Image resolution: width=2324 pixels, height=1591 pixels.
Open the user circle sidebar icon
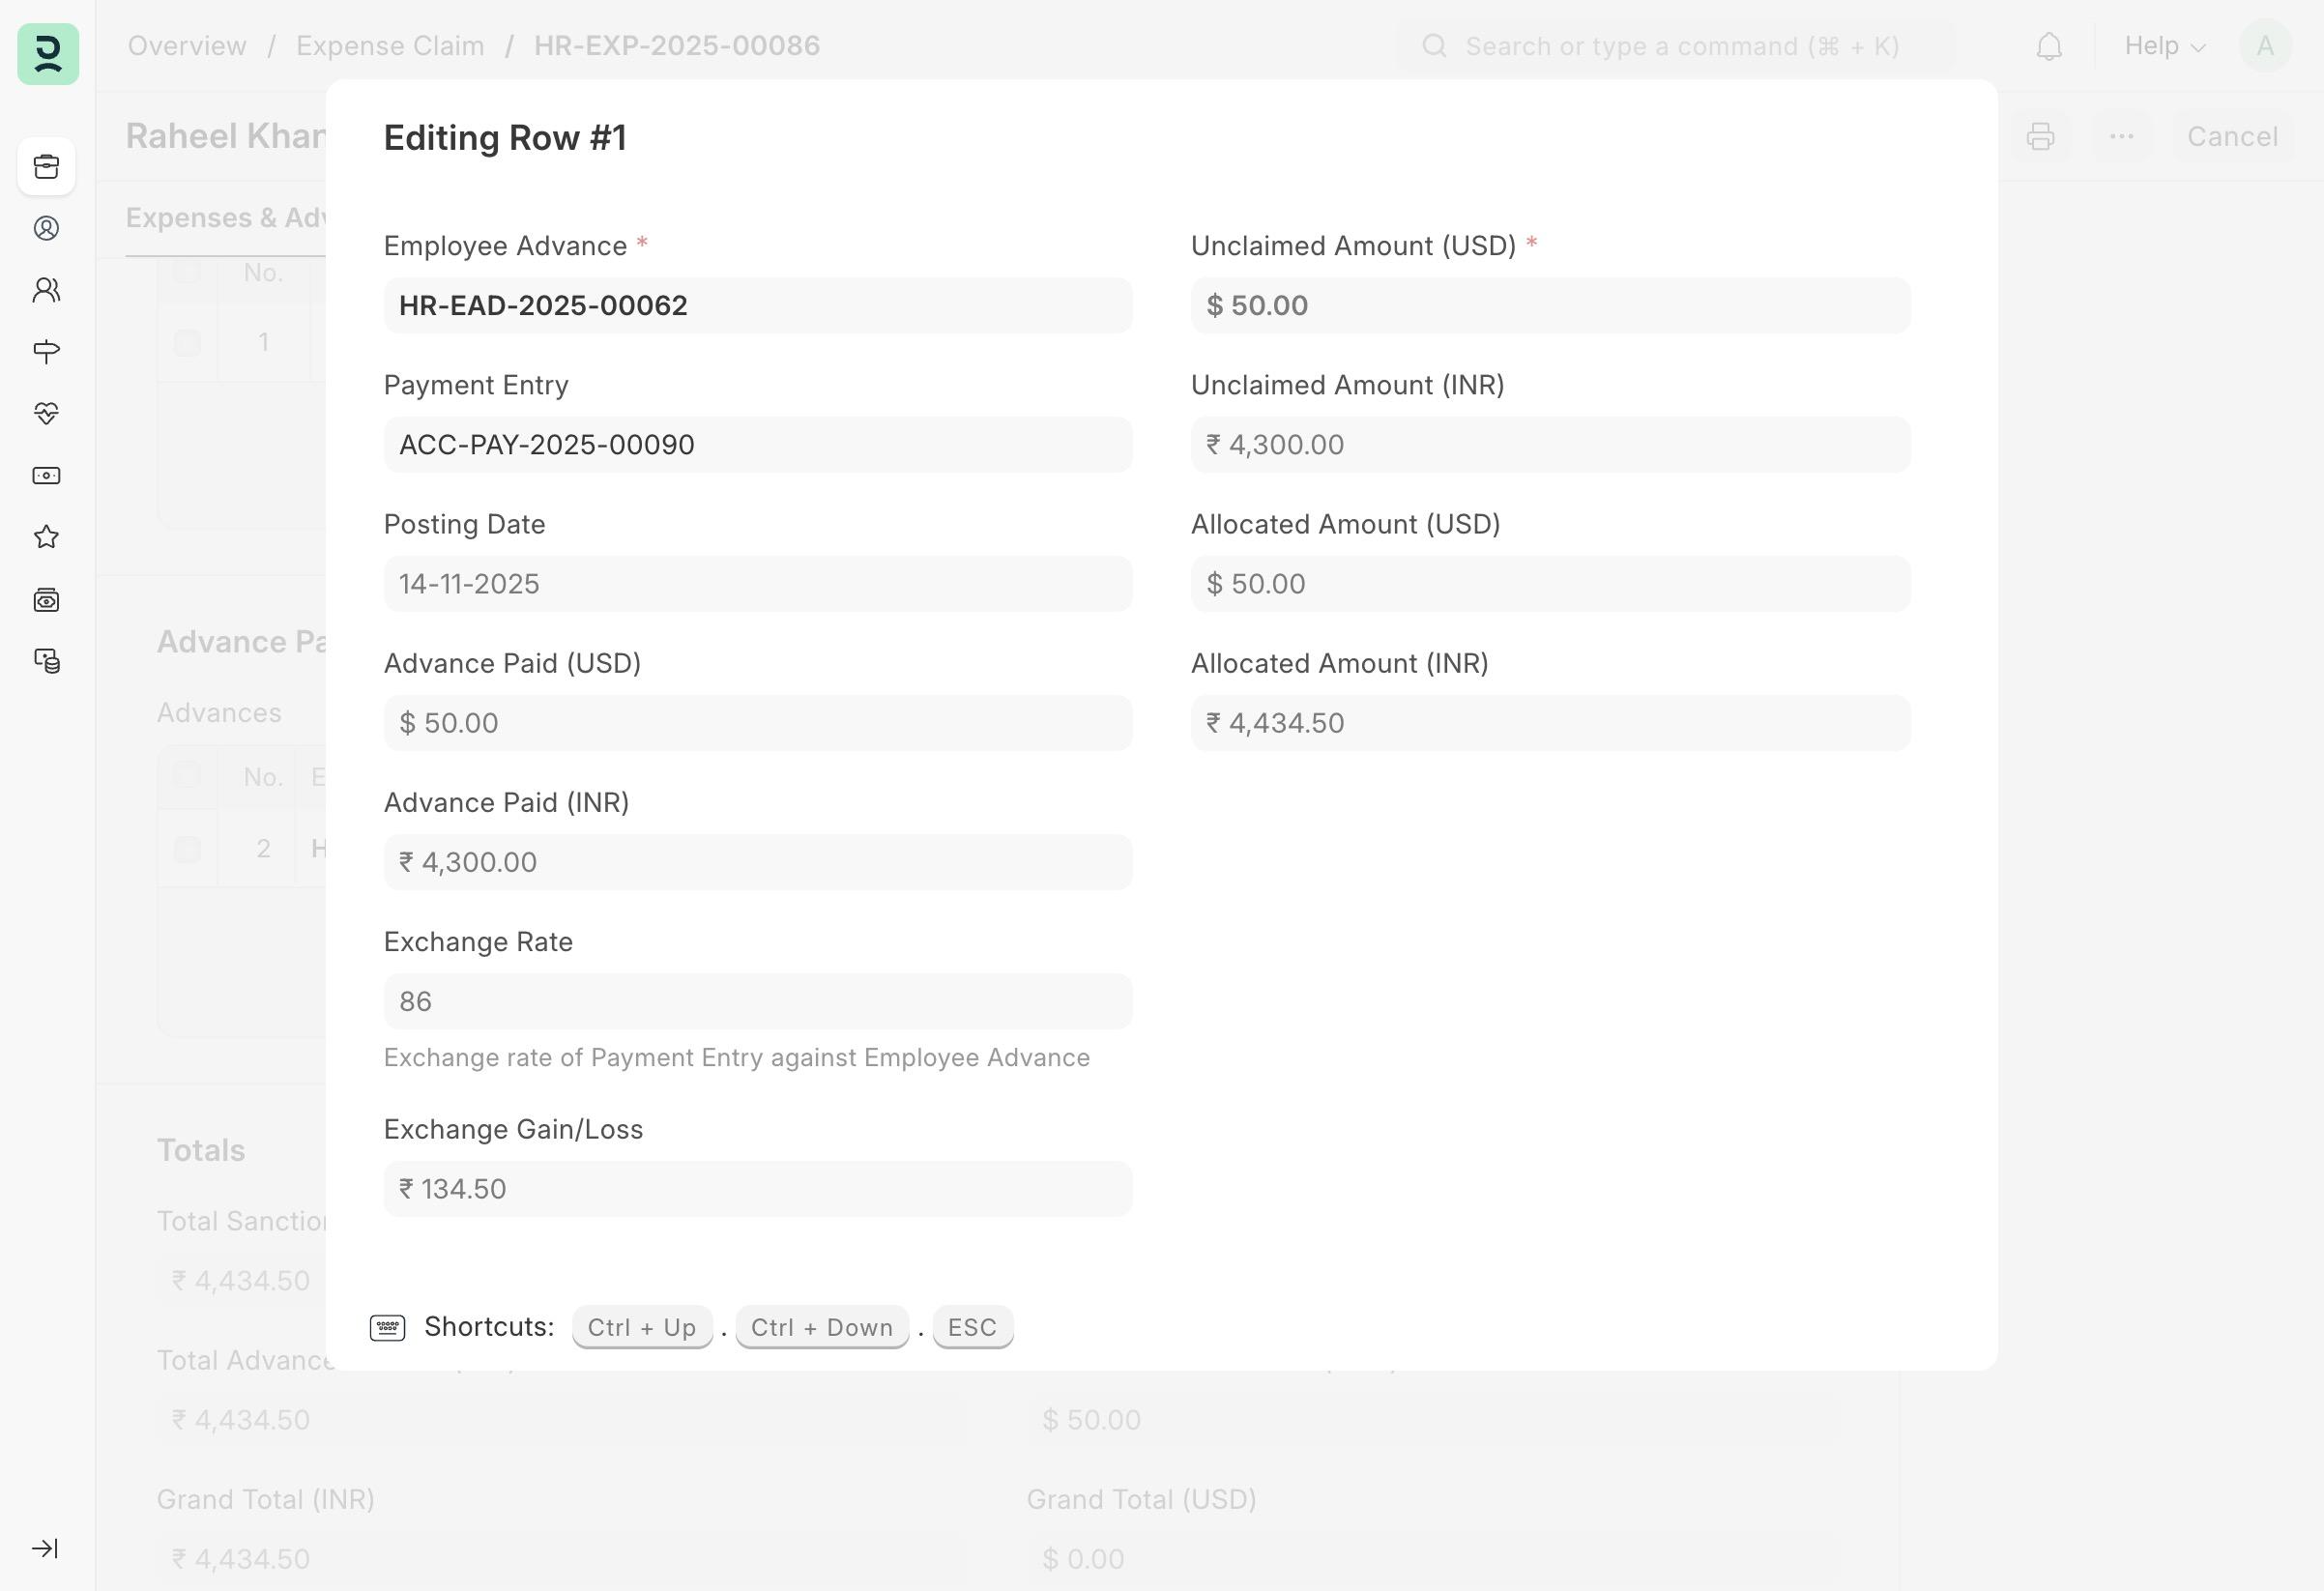point(47,228)
